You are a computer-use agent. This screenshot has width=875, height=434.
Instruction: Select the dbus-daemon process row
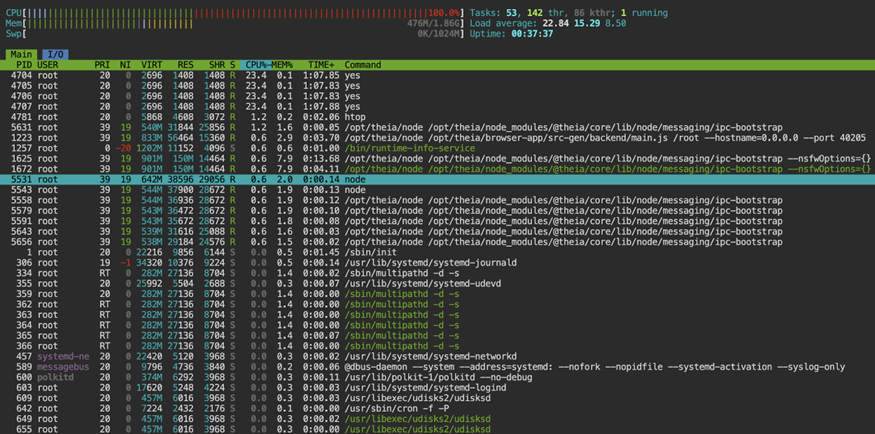click(x=438, y=367)
